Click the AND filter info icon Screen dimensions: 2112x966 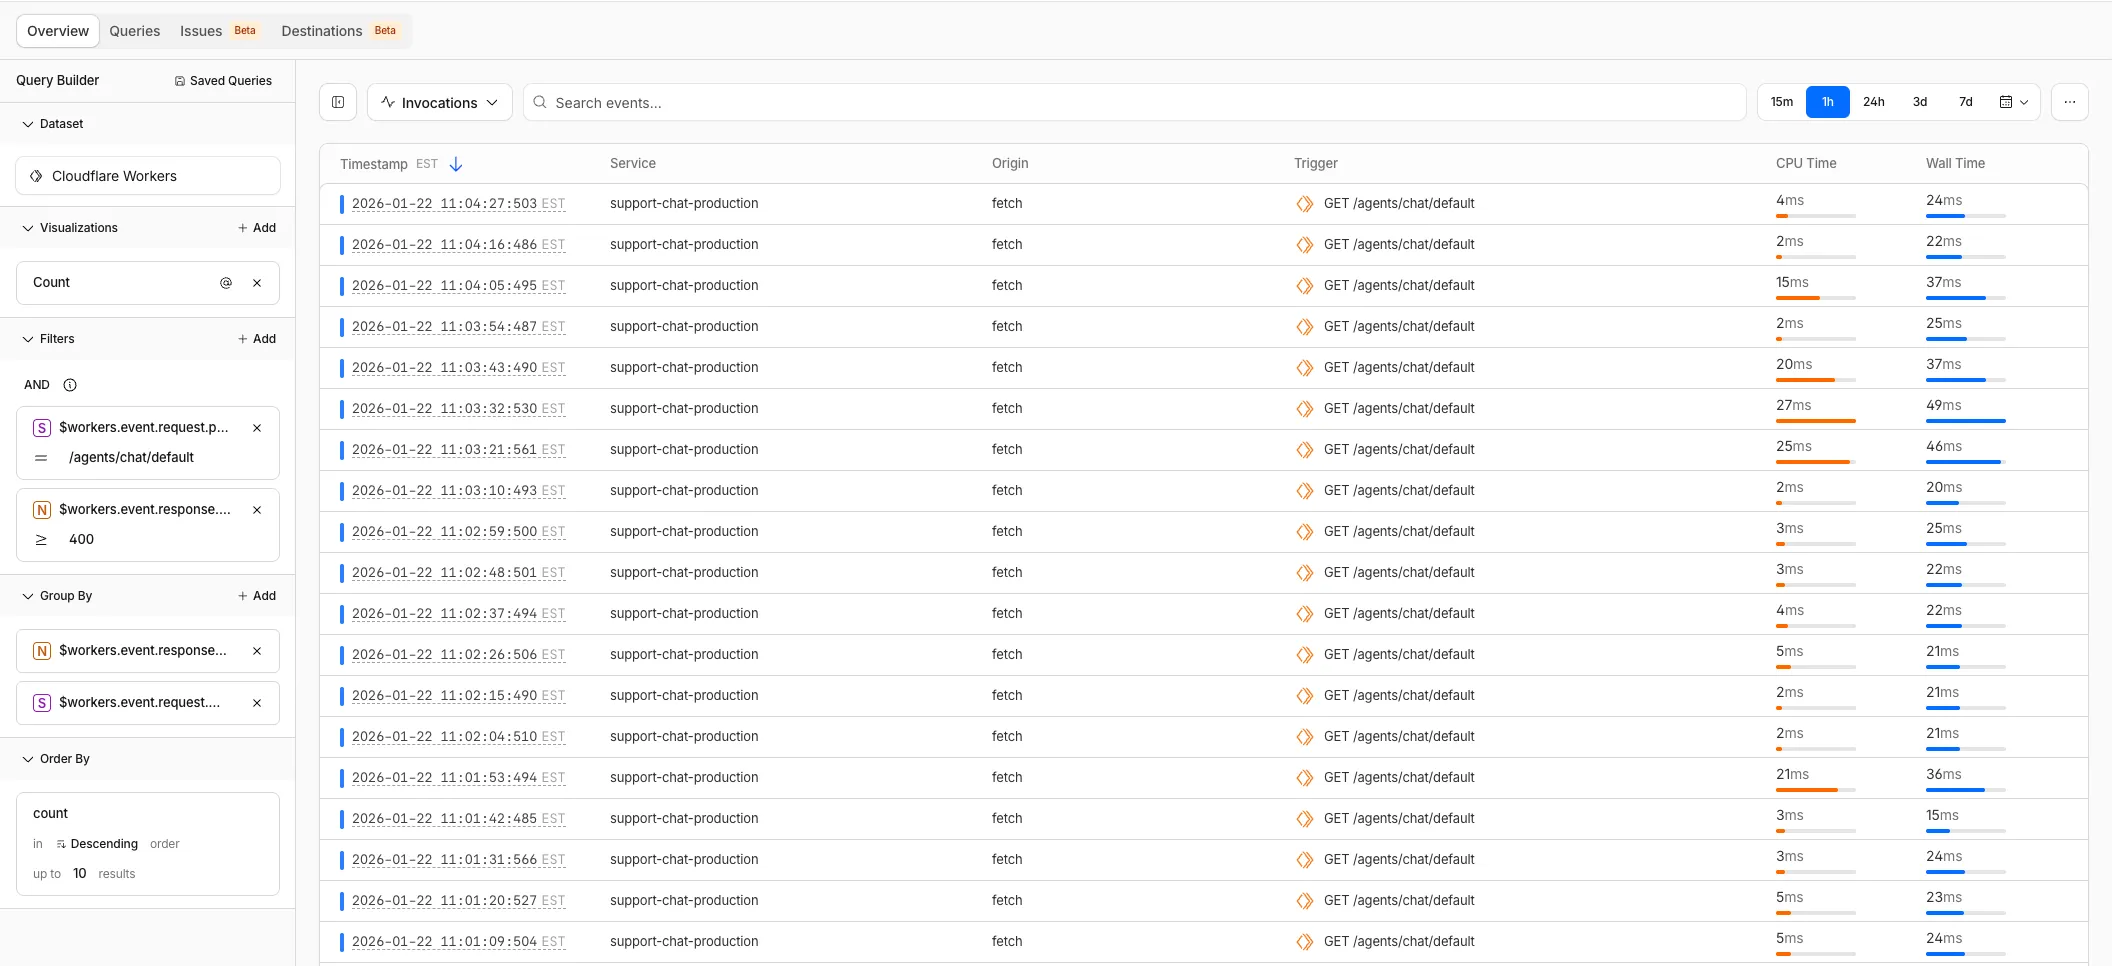pyautogui.click(x=70, y=385)
